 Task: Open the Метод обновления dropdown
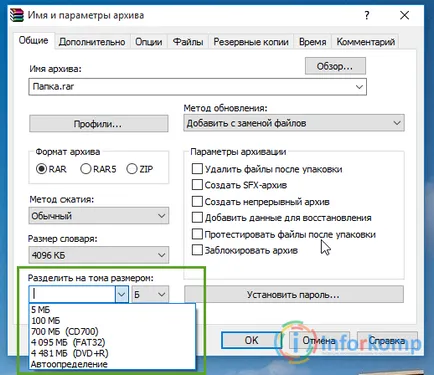pyautogui.click(x=294, y=123)
